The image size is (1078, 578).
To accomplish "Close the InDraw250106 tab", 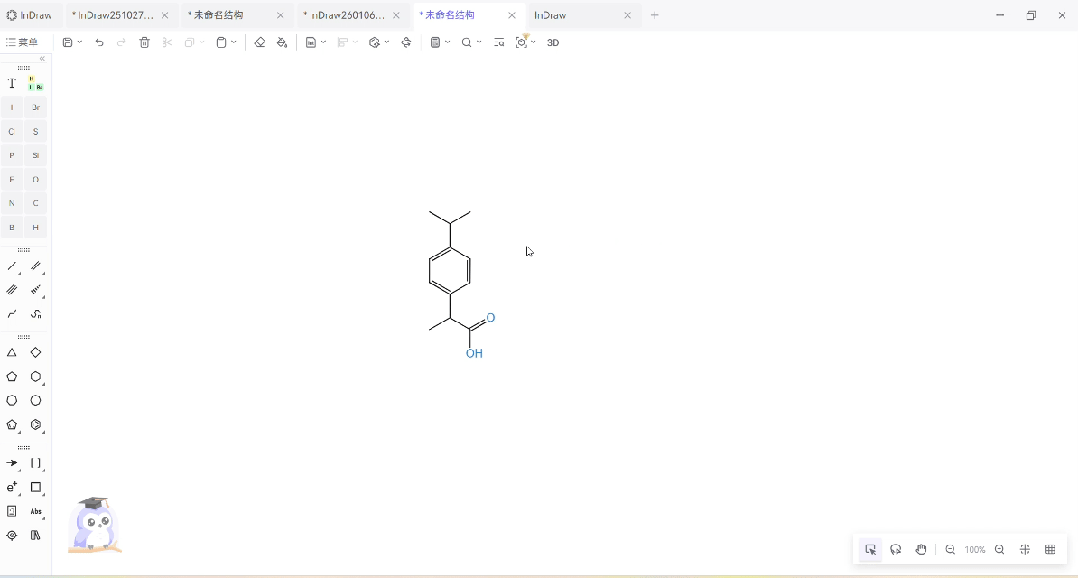I will tap(396, 15).
